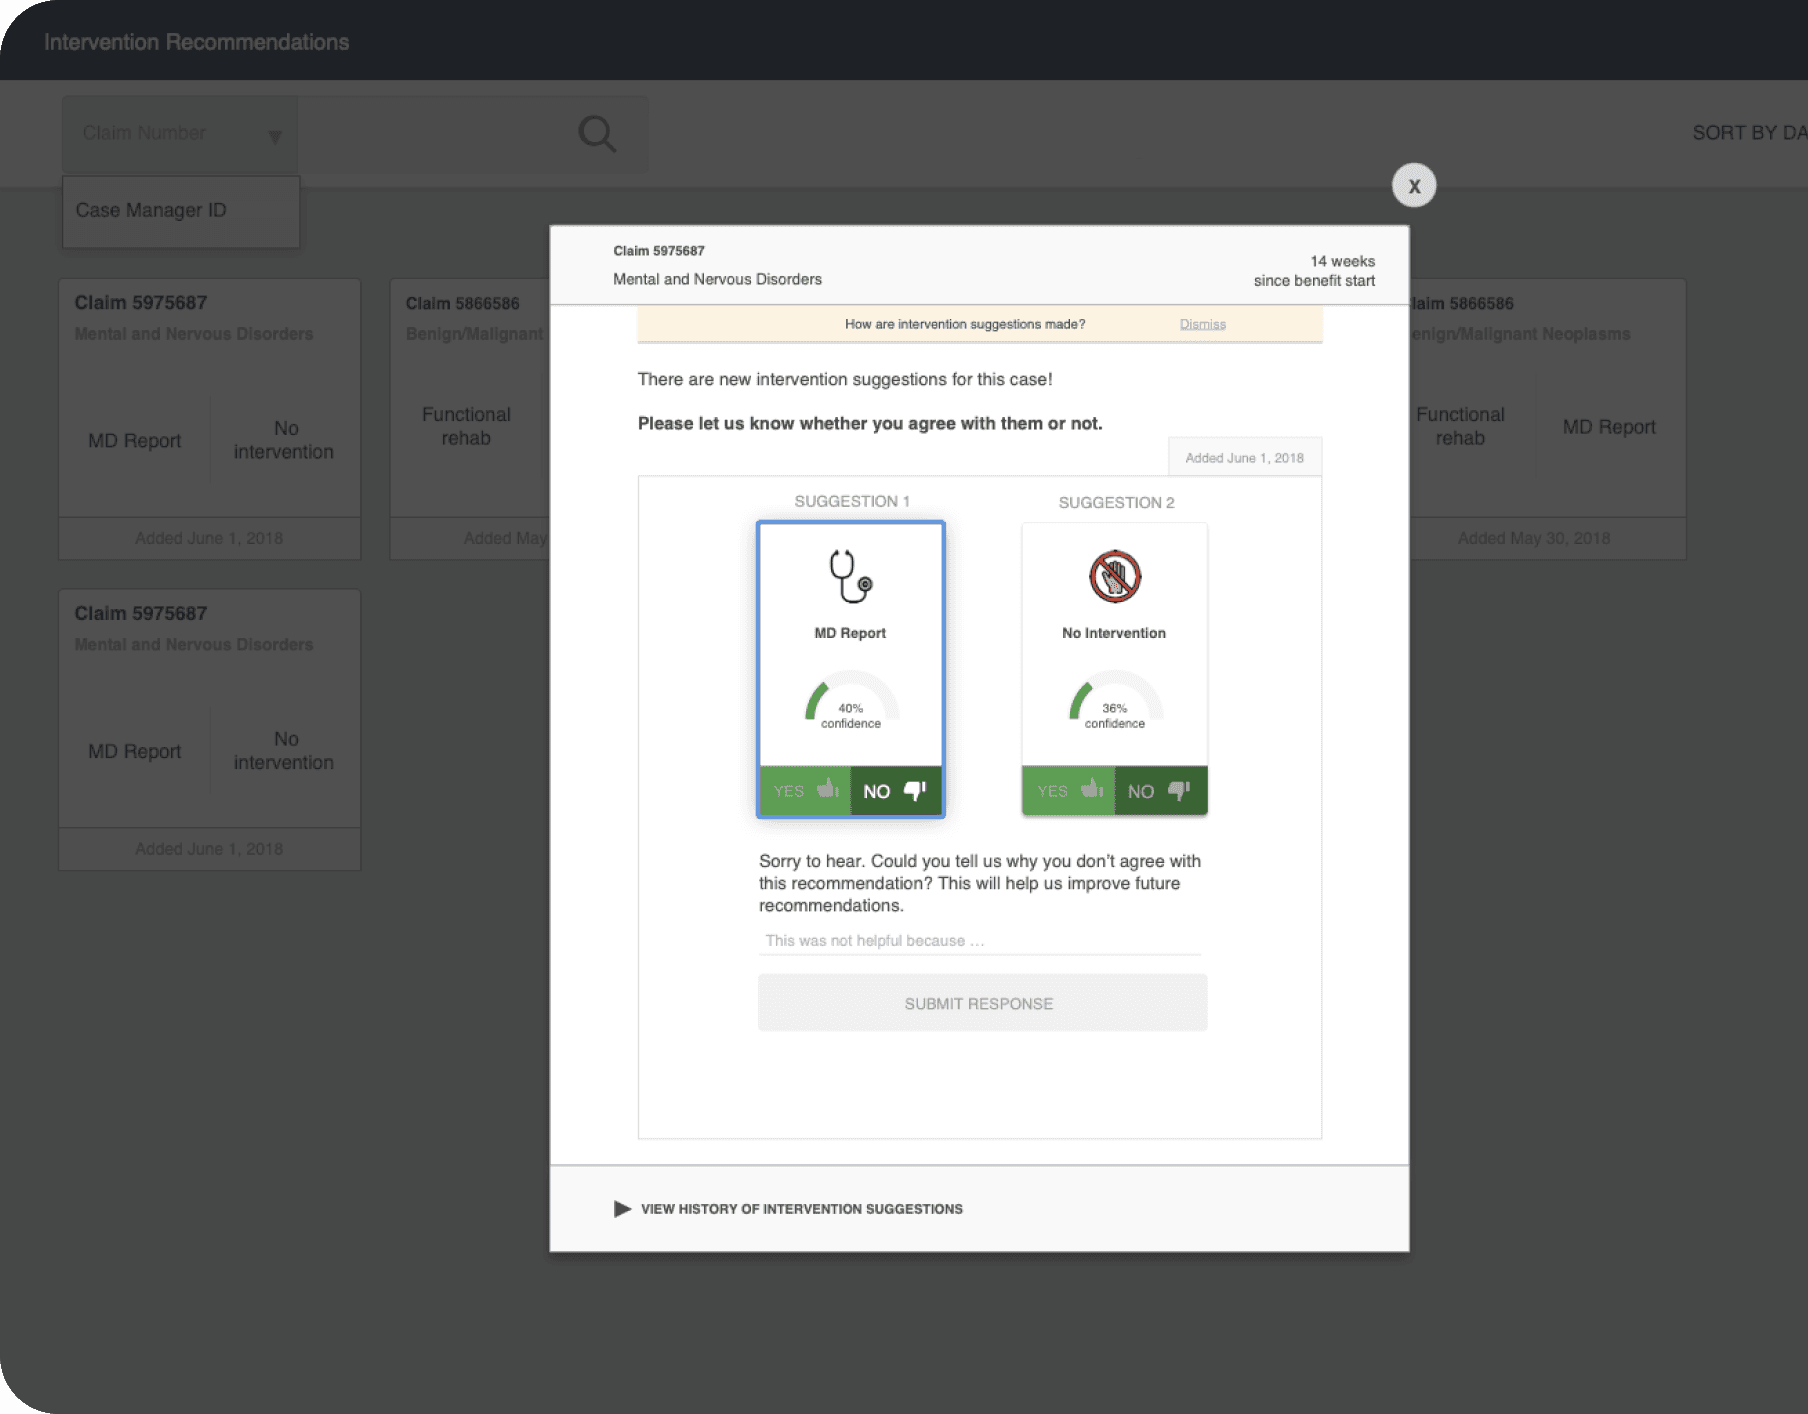Dismiss the intervention suggestions banner
The image size is (1808, 1414).
tap(1202, 324)
